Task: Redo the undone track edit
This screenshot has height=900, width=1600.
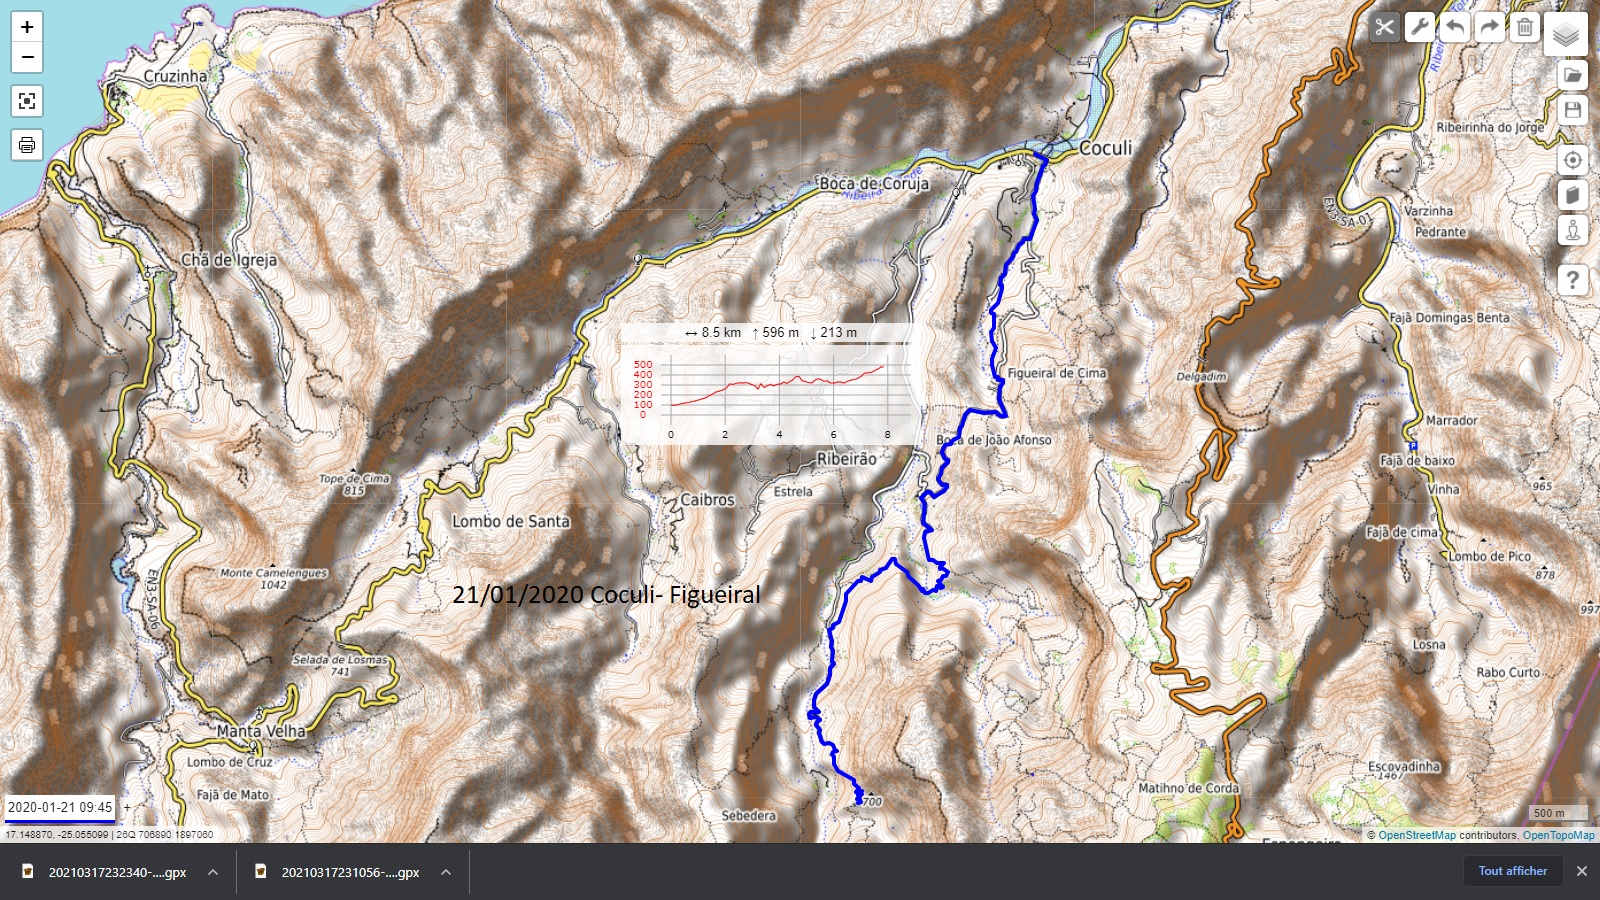Action: (1489, 27)
